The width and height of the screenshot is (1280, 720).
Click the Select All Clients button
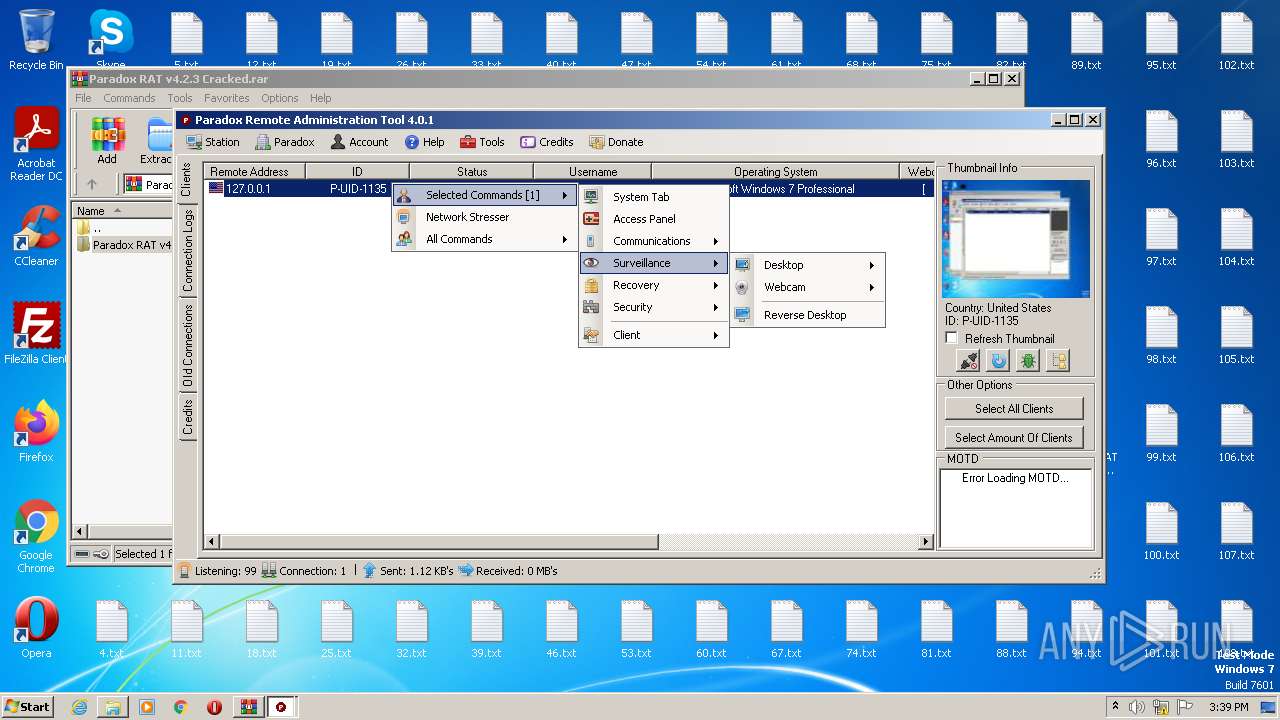(x=1014, y=408)
